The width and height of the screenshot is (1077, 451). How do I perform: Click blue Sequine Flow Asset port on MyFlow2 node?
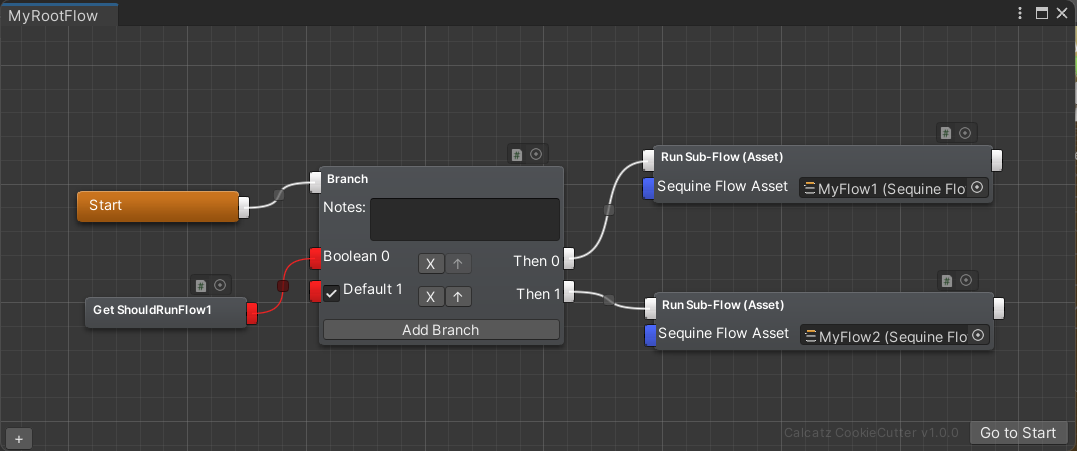point(650,336)
